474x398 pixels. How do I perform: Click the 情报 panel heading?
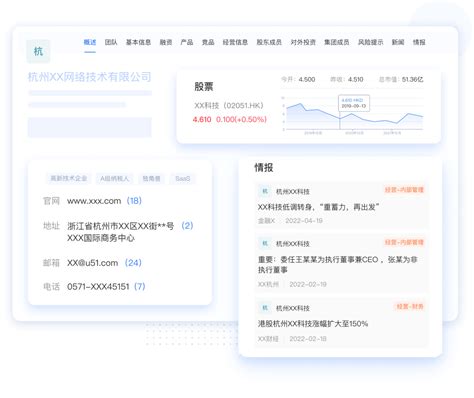coord(264,167)
